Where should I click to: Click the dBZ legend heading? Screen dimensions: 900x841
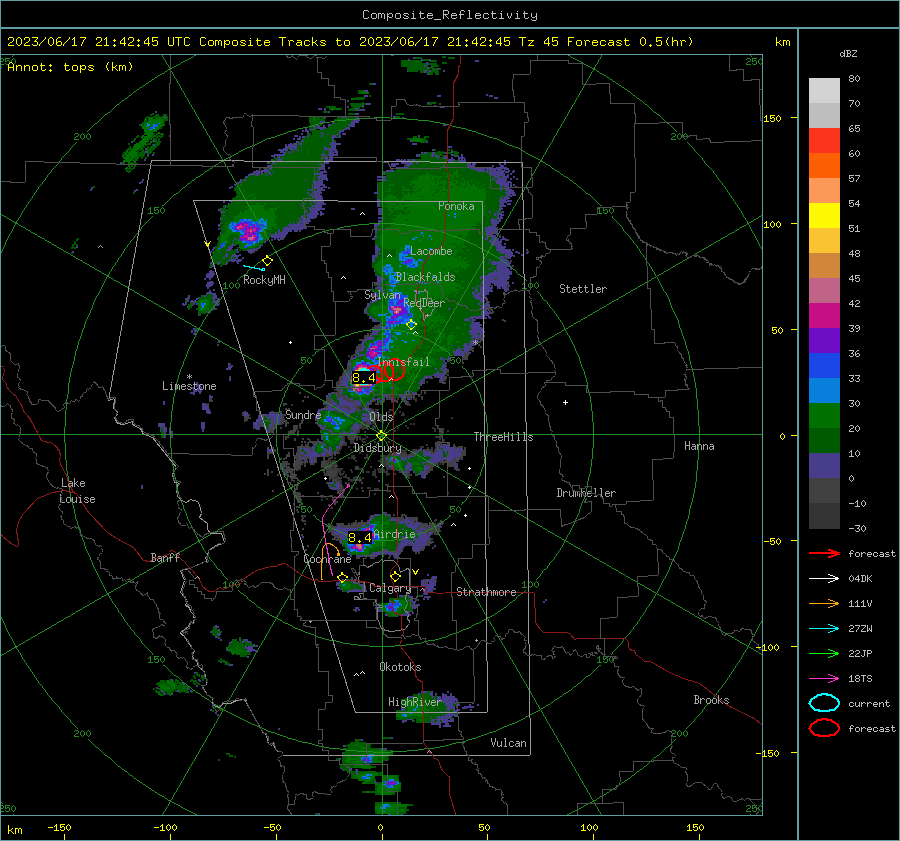848,53
